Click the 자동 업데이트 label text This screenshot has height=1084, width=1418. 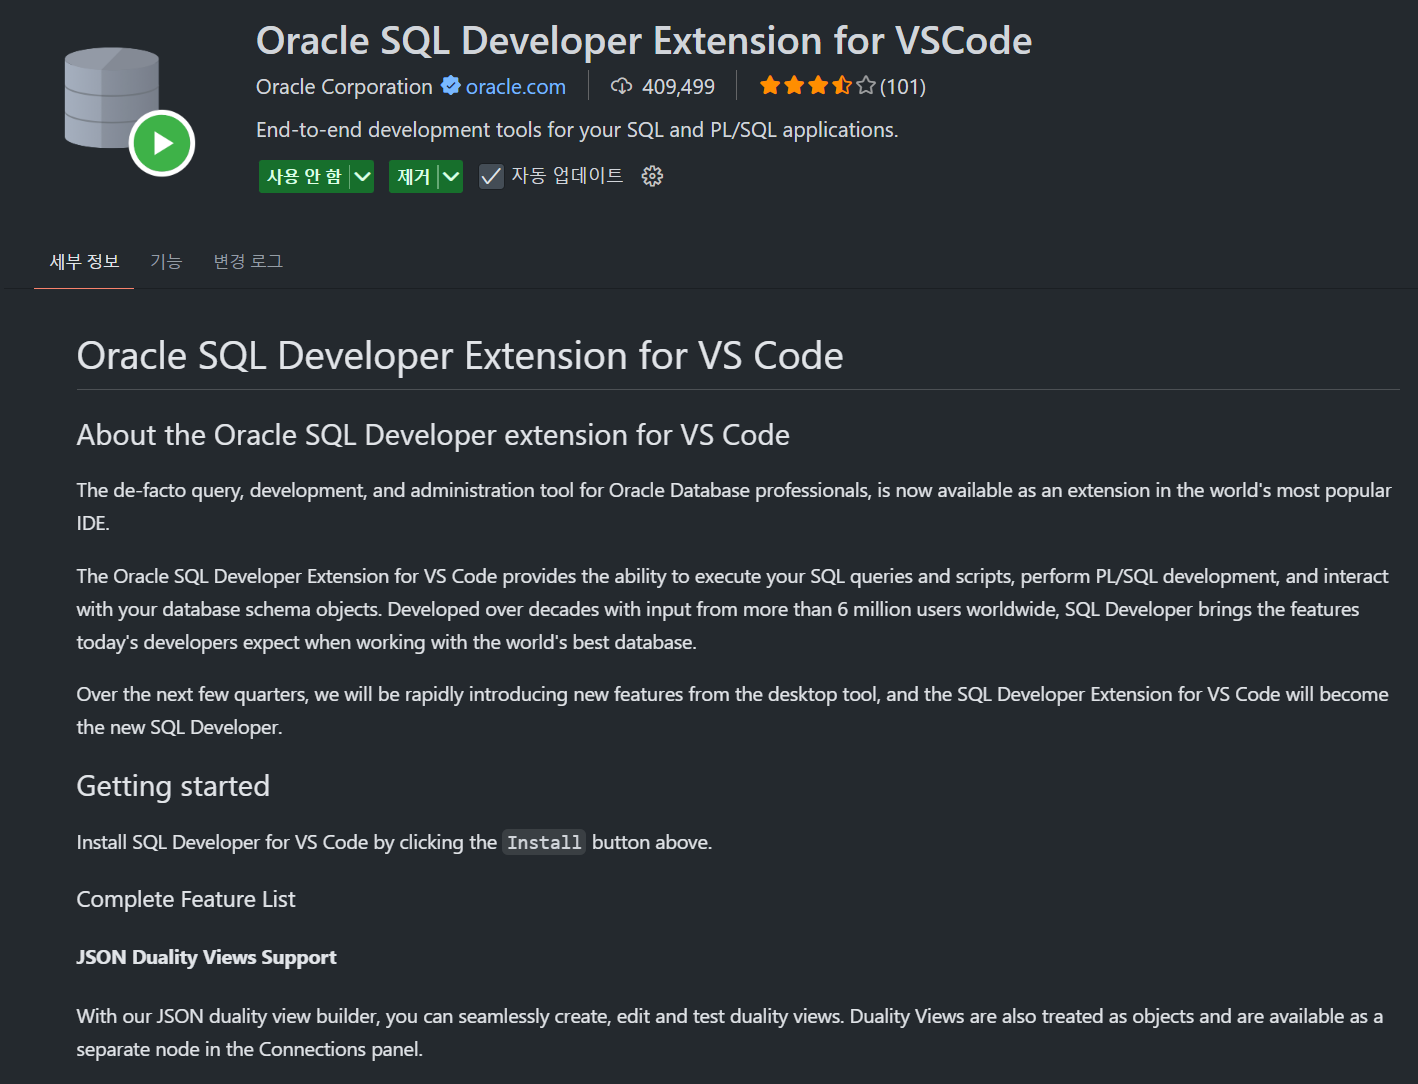[567, 176]
